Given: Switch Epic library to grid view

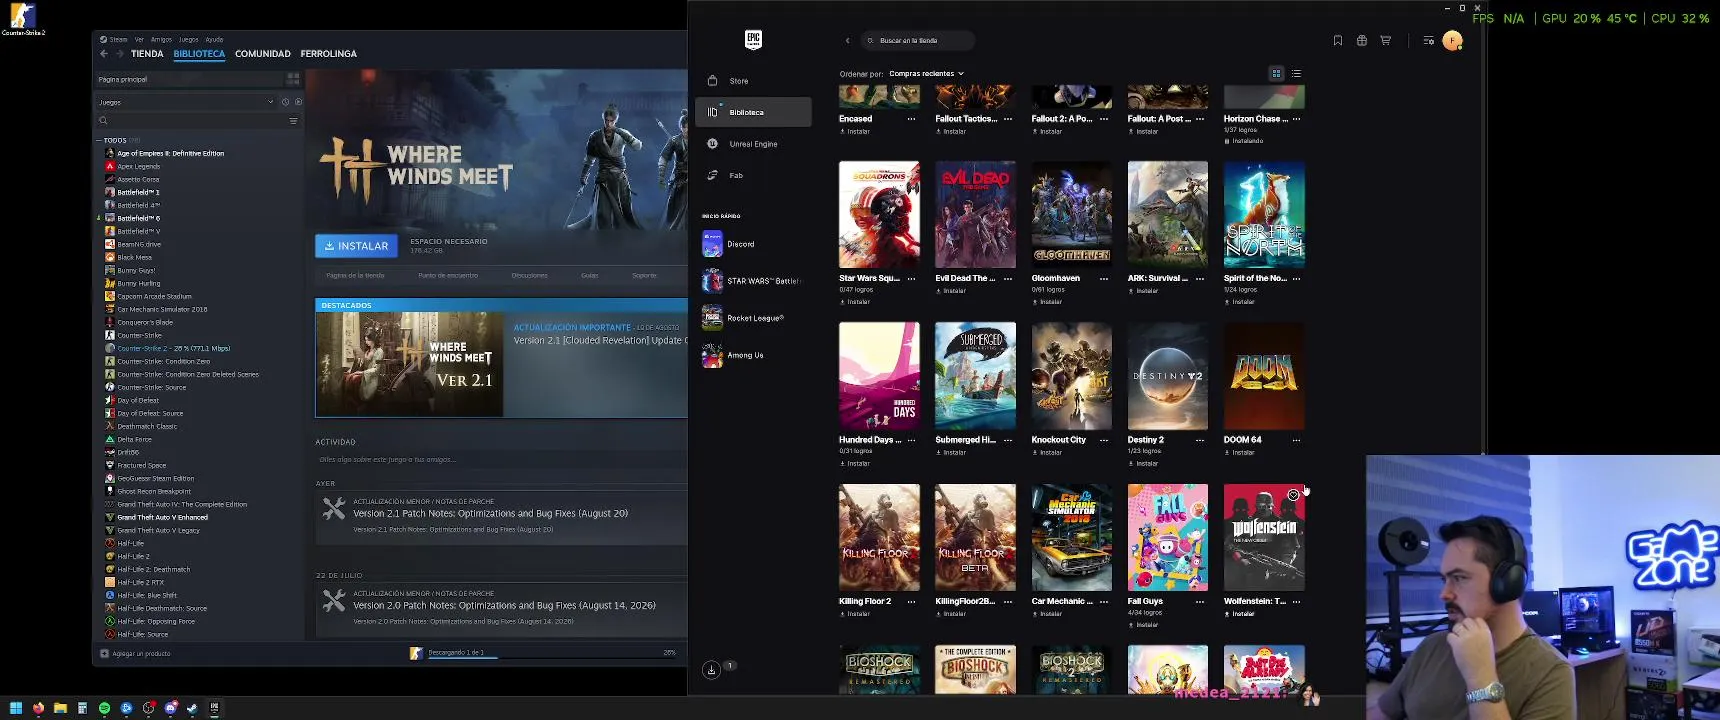Looking at the screenshot, I should (1276, 74).
